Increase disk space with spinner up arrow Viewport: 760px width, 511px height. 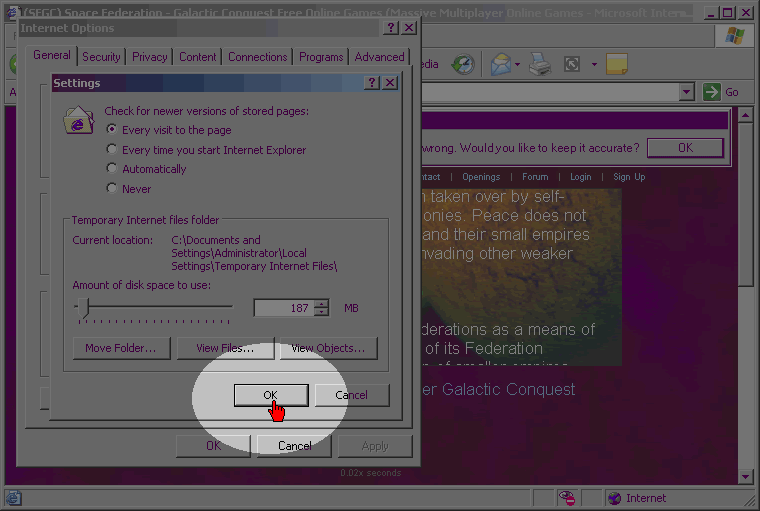pyautogui.click(x=321, y=304)
